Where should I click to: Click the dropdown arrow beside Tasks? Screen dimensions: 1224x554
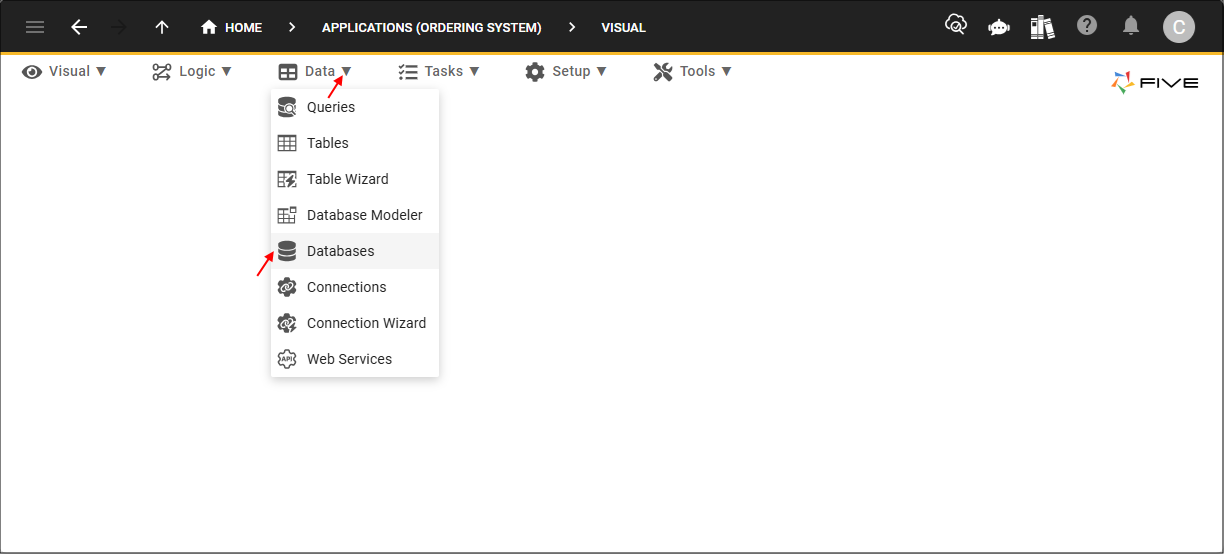(x=474, y=72)
